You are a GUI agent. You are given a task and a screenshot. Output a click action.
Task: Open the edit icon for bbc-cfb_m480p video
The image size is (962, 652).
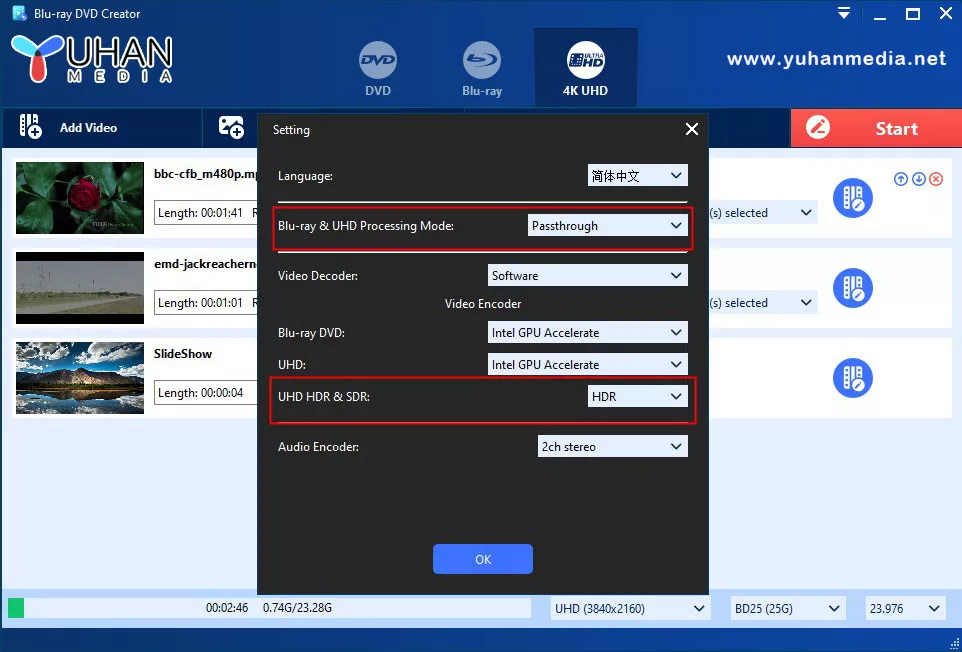coord(853,198)
